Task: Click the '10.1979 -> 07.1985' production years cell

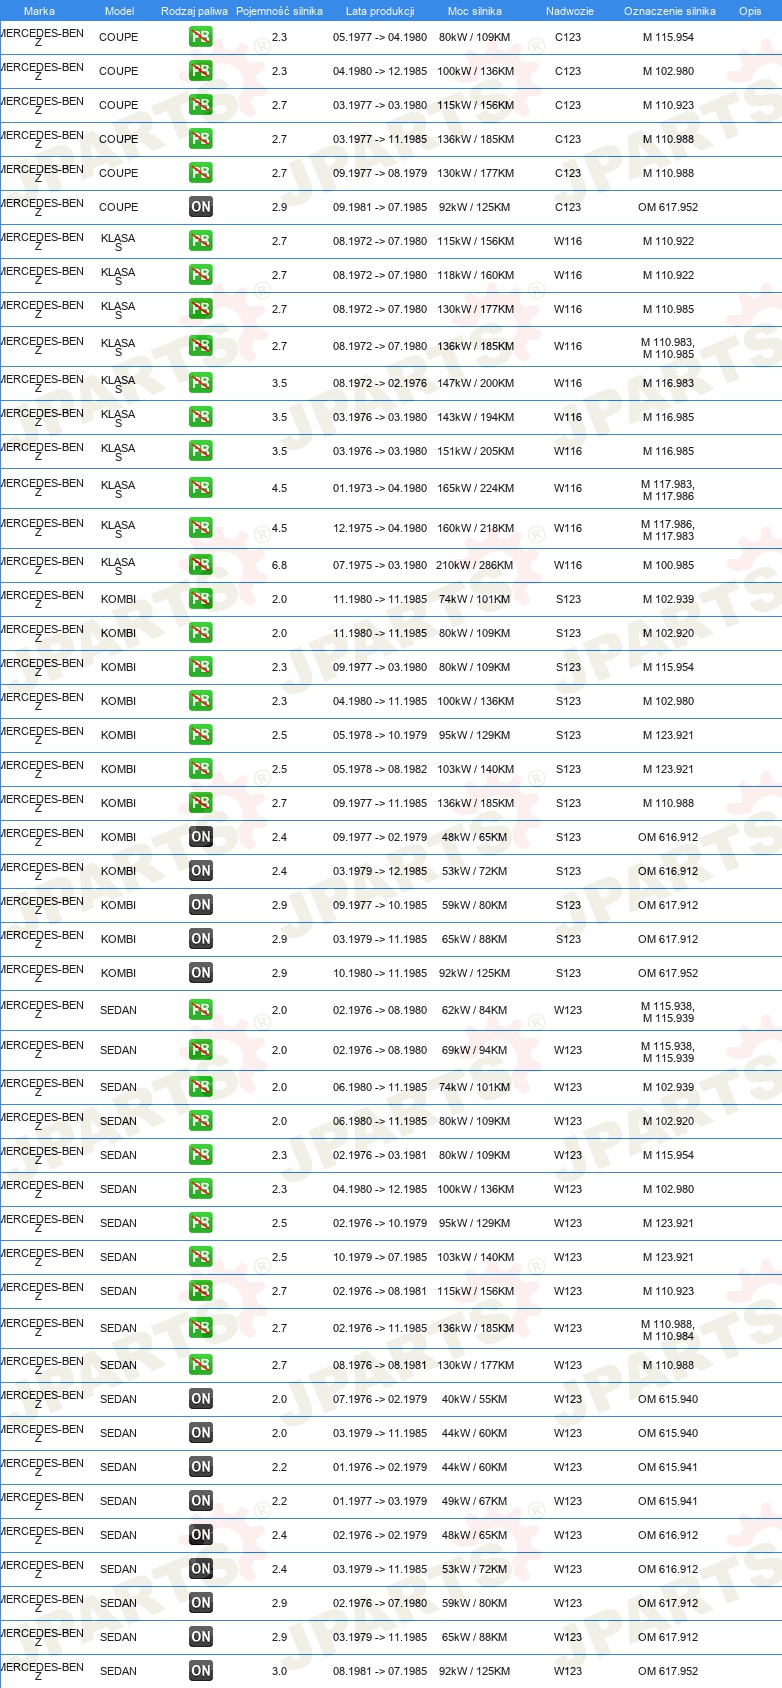Action: [380, 1257]
